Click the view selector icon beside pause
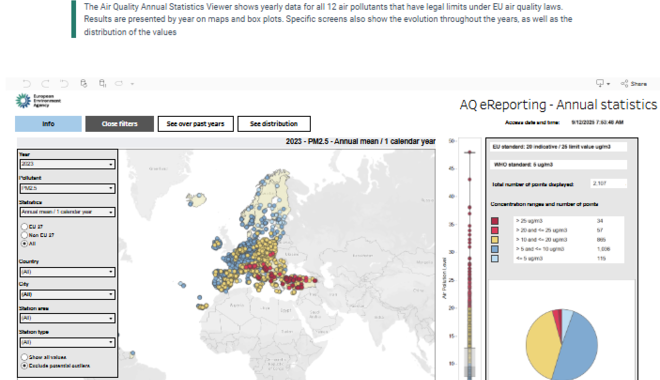Screen dimensions: 660x380 [x=119, y=83]
